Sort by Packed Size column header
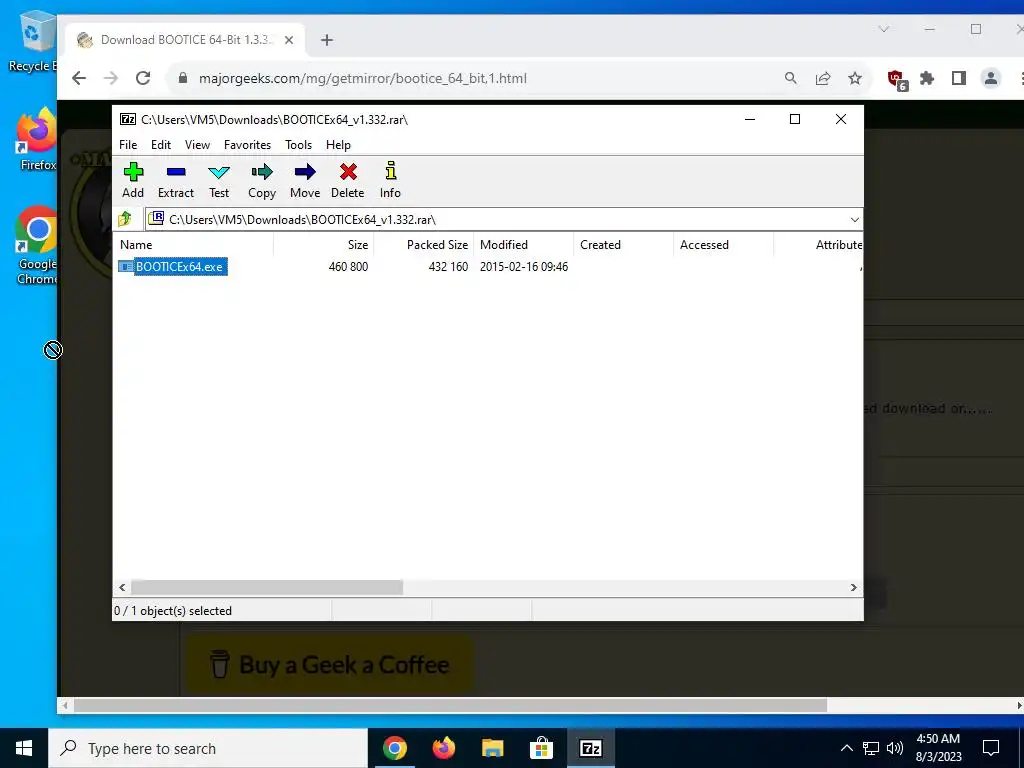Viewport: 1024px width, 768px height. (423, 245)
